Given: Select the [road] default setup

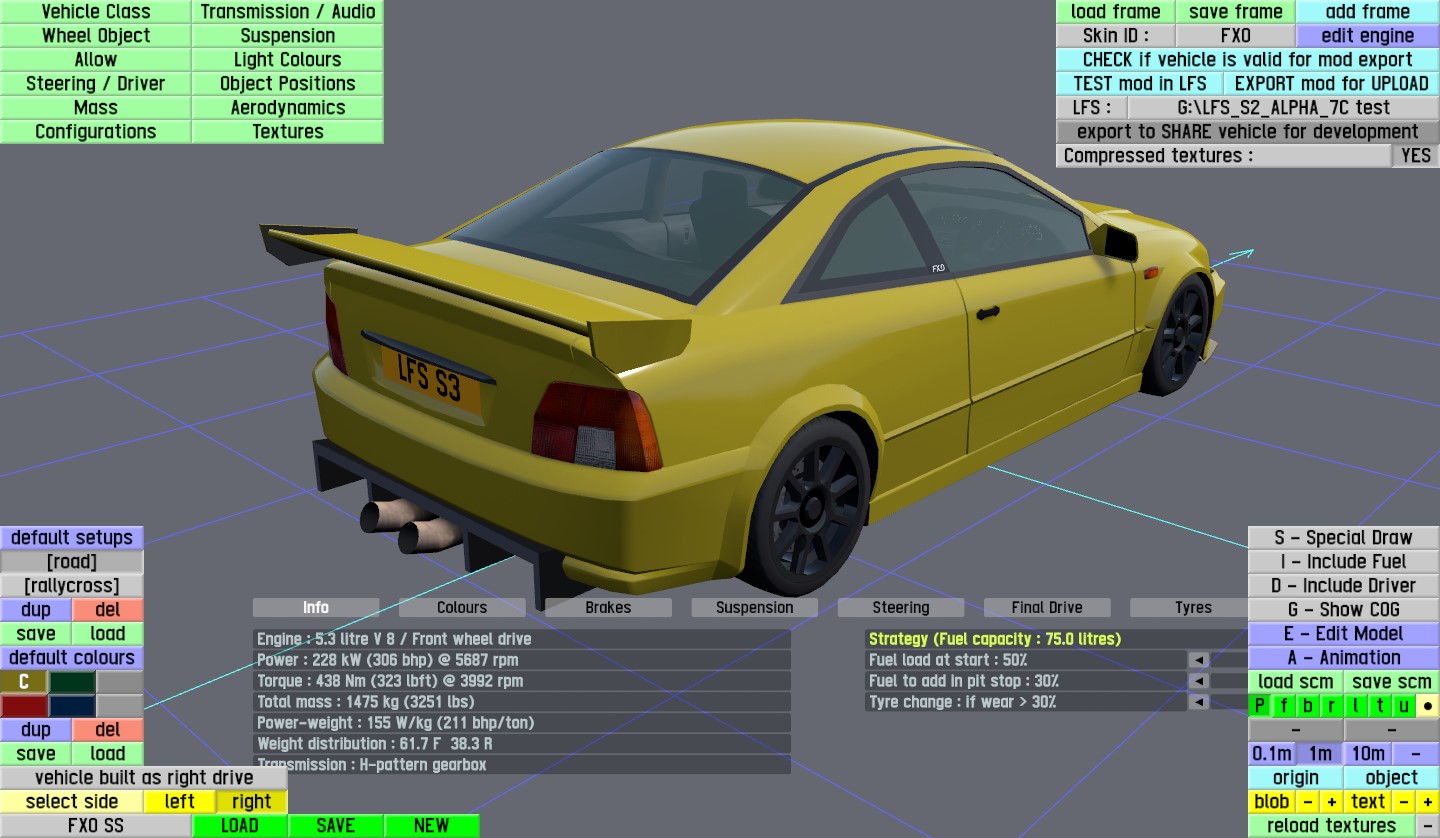Looking at the screenshot, I should pos(72,562).
